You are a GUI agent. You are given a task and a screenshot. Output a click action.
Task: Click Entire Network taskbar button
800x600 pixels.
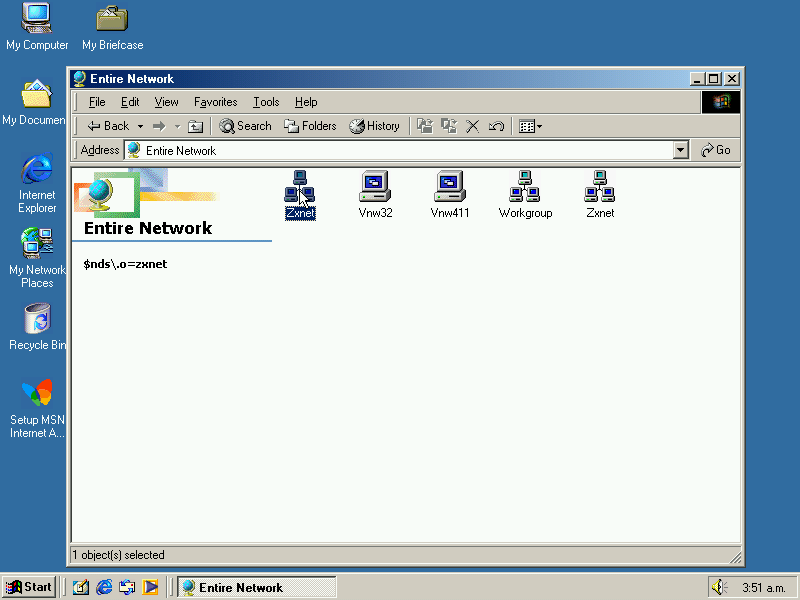click(x=257, y=587)
